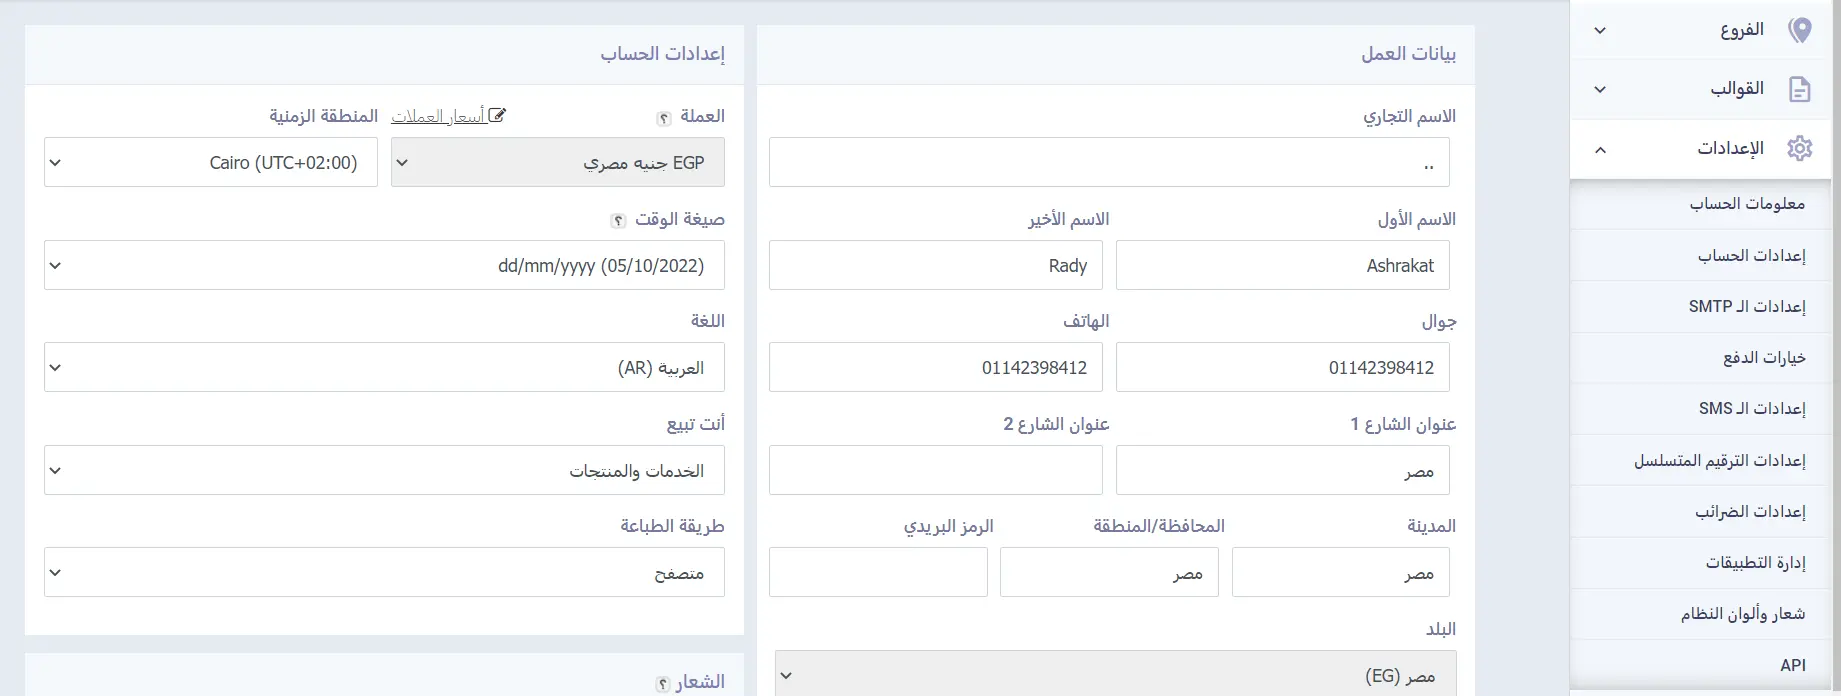Open the date format dd/mm/yyyy dropdown
1841x696 pixels.
point(384,265)
